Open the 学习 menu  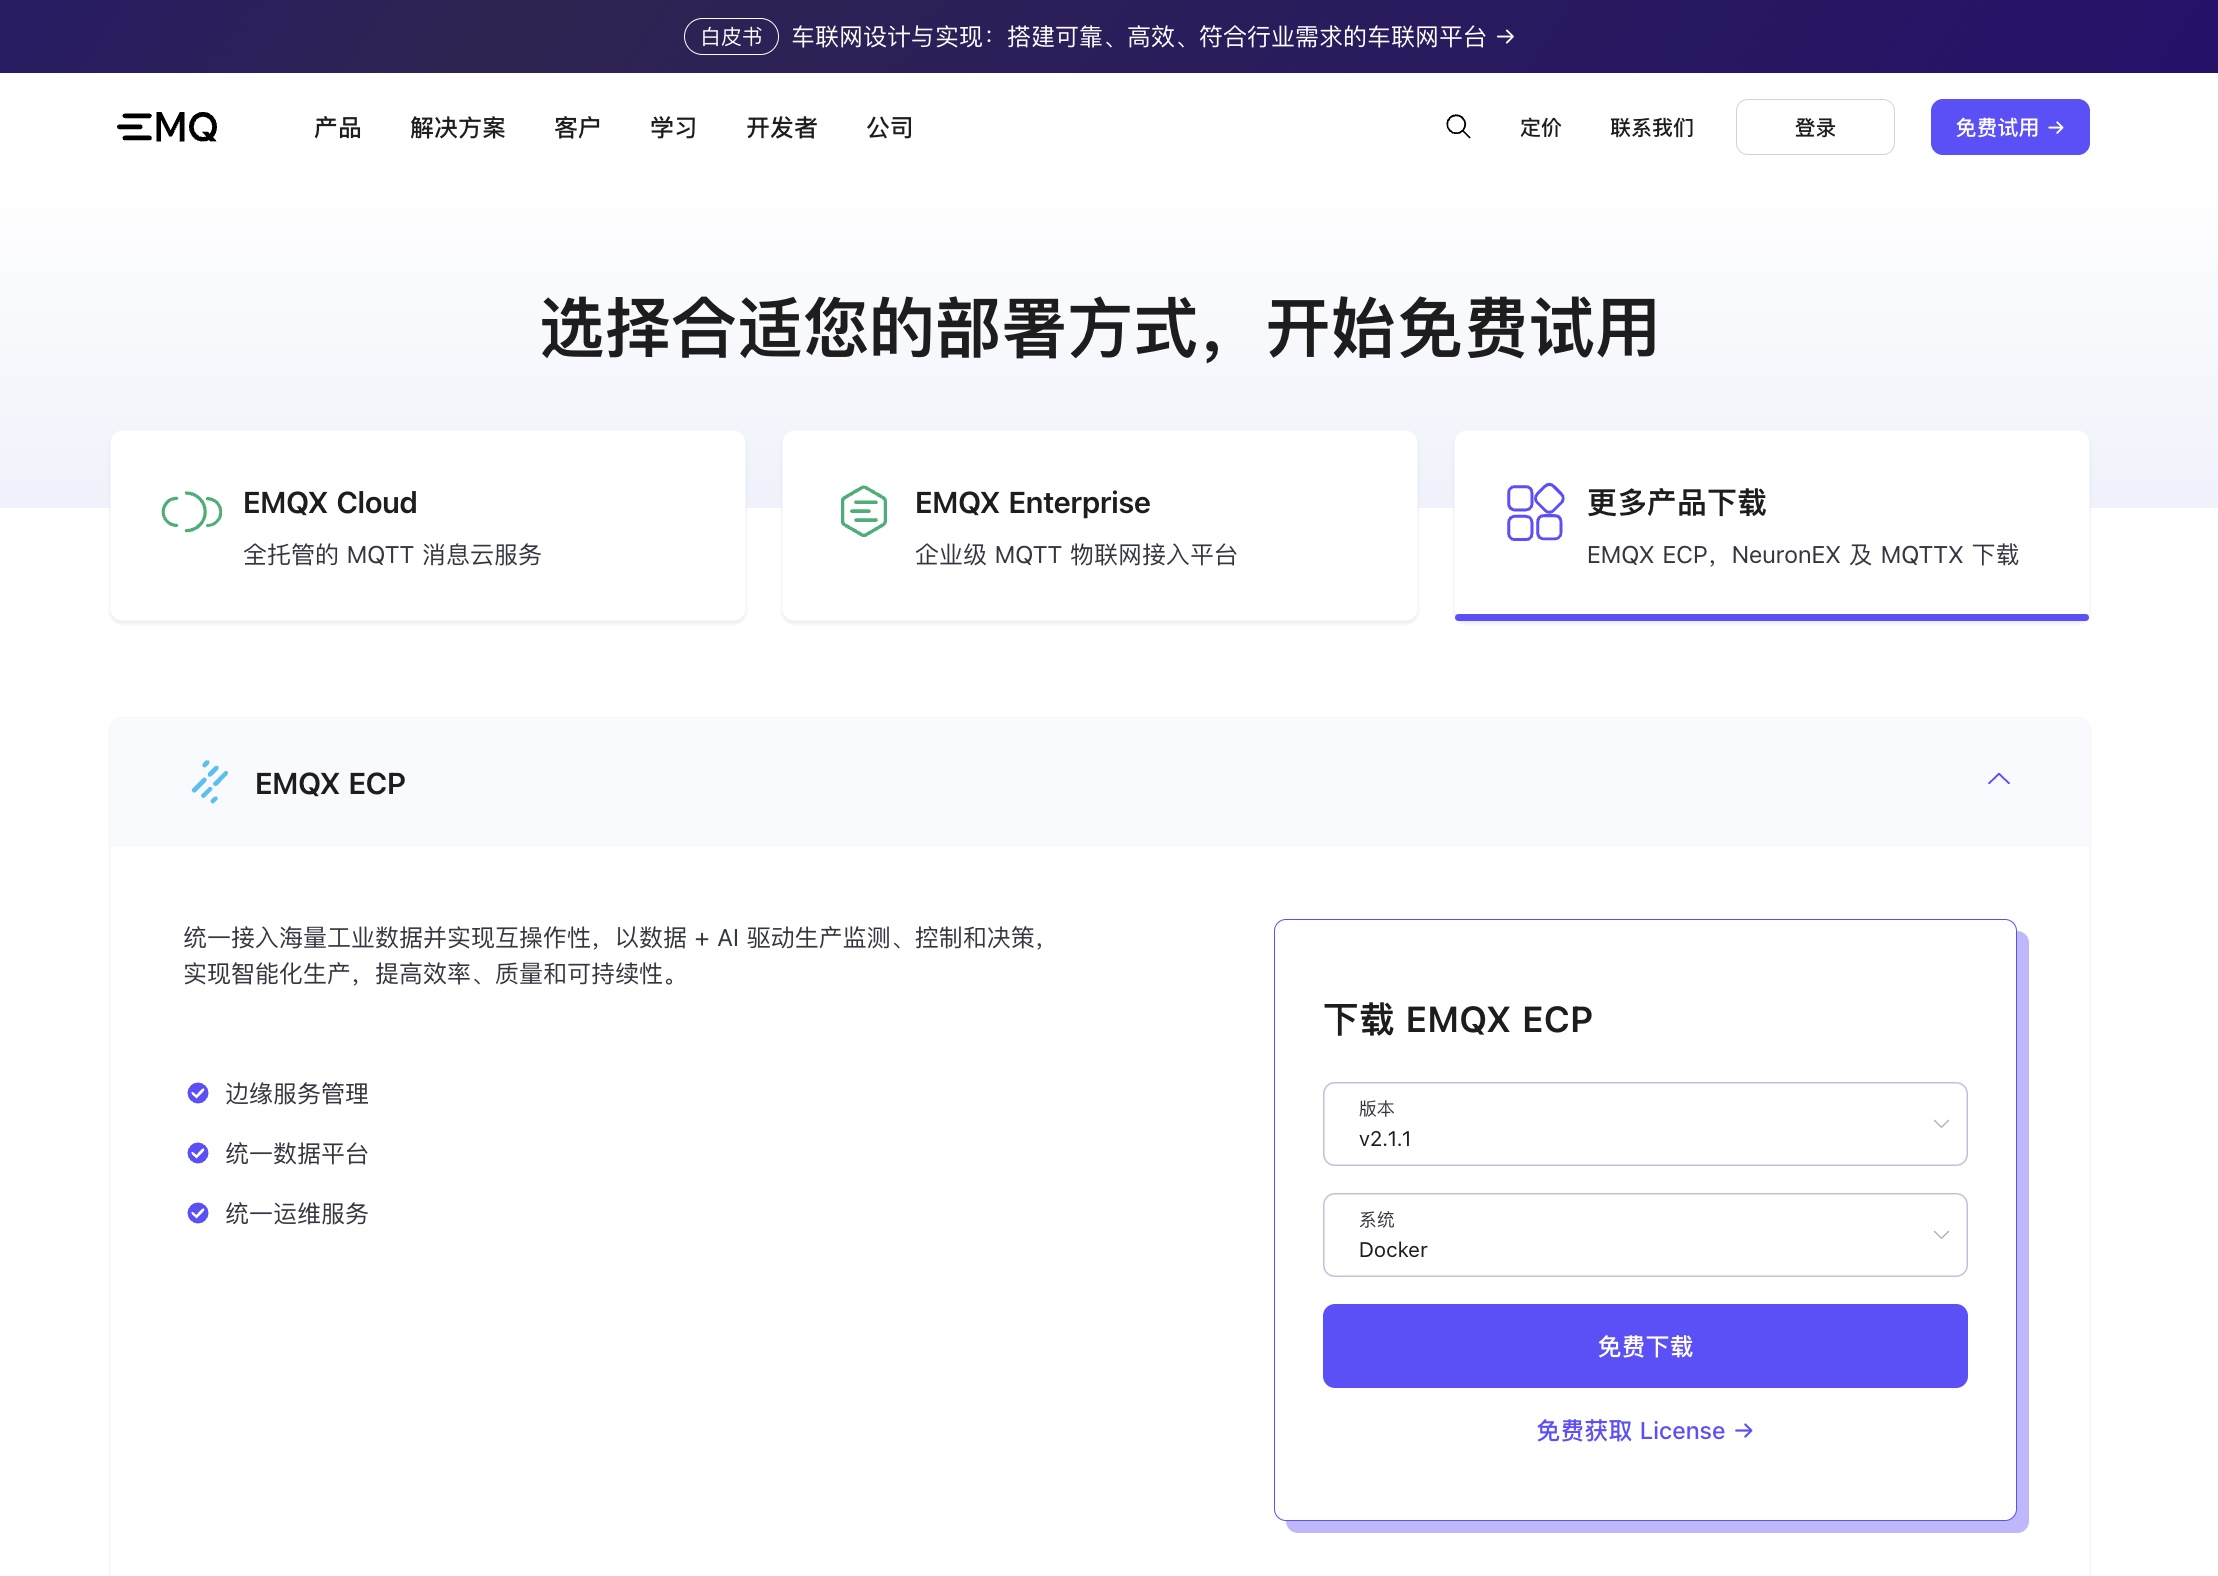[673, 128]
